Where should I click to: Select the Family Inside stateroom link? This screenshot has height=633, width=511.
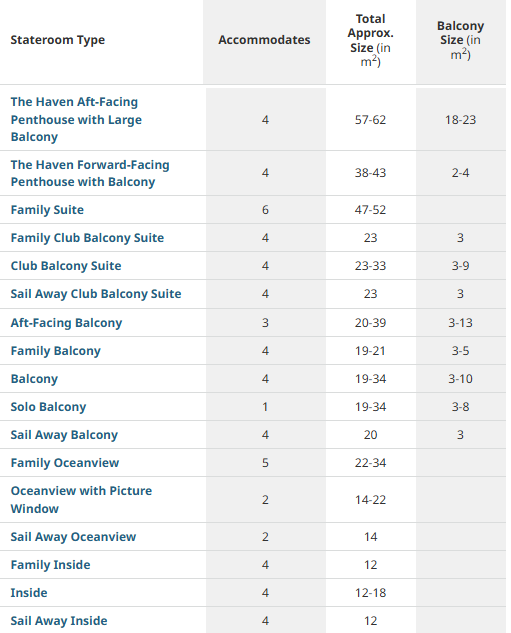click(50, 565)
